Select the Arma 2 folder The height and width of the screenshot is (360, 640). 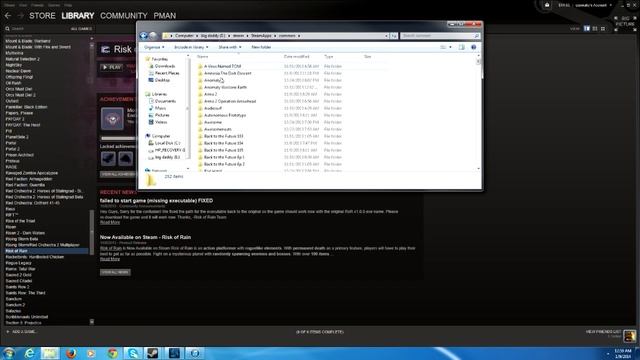coord(211,94)
